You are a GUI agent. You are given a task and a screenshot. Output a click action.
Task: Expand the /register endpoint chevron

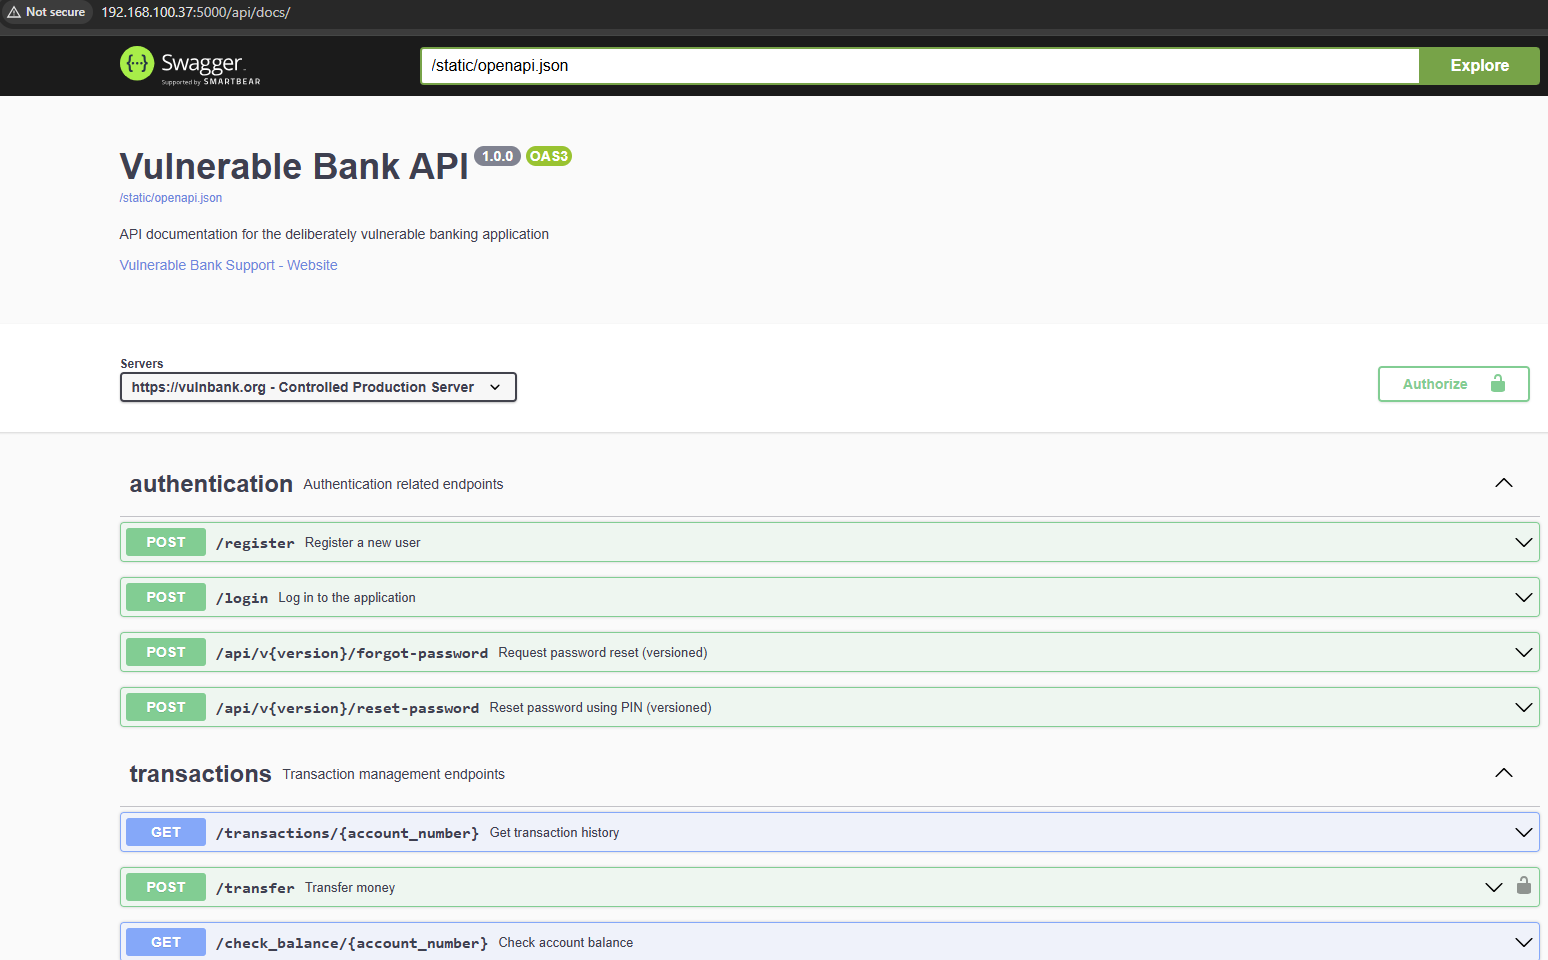[1523, 542]
